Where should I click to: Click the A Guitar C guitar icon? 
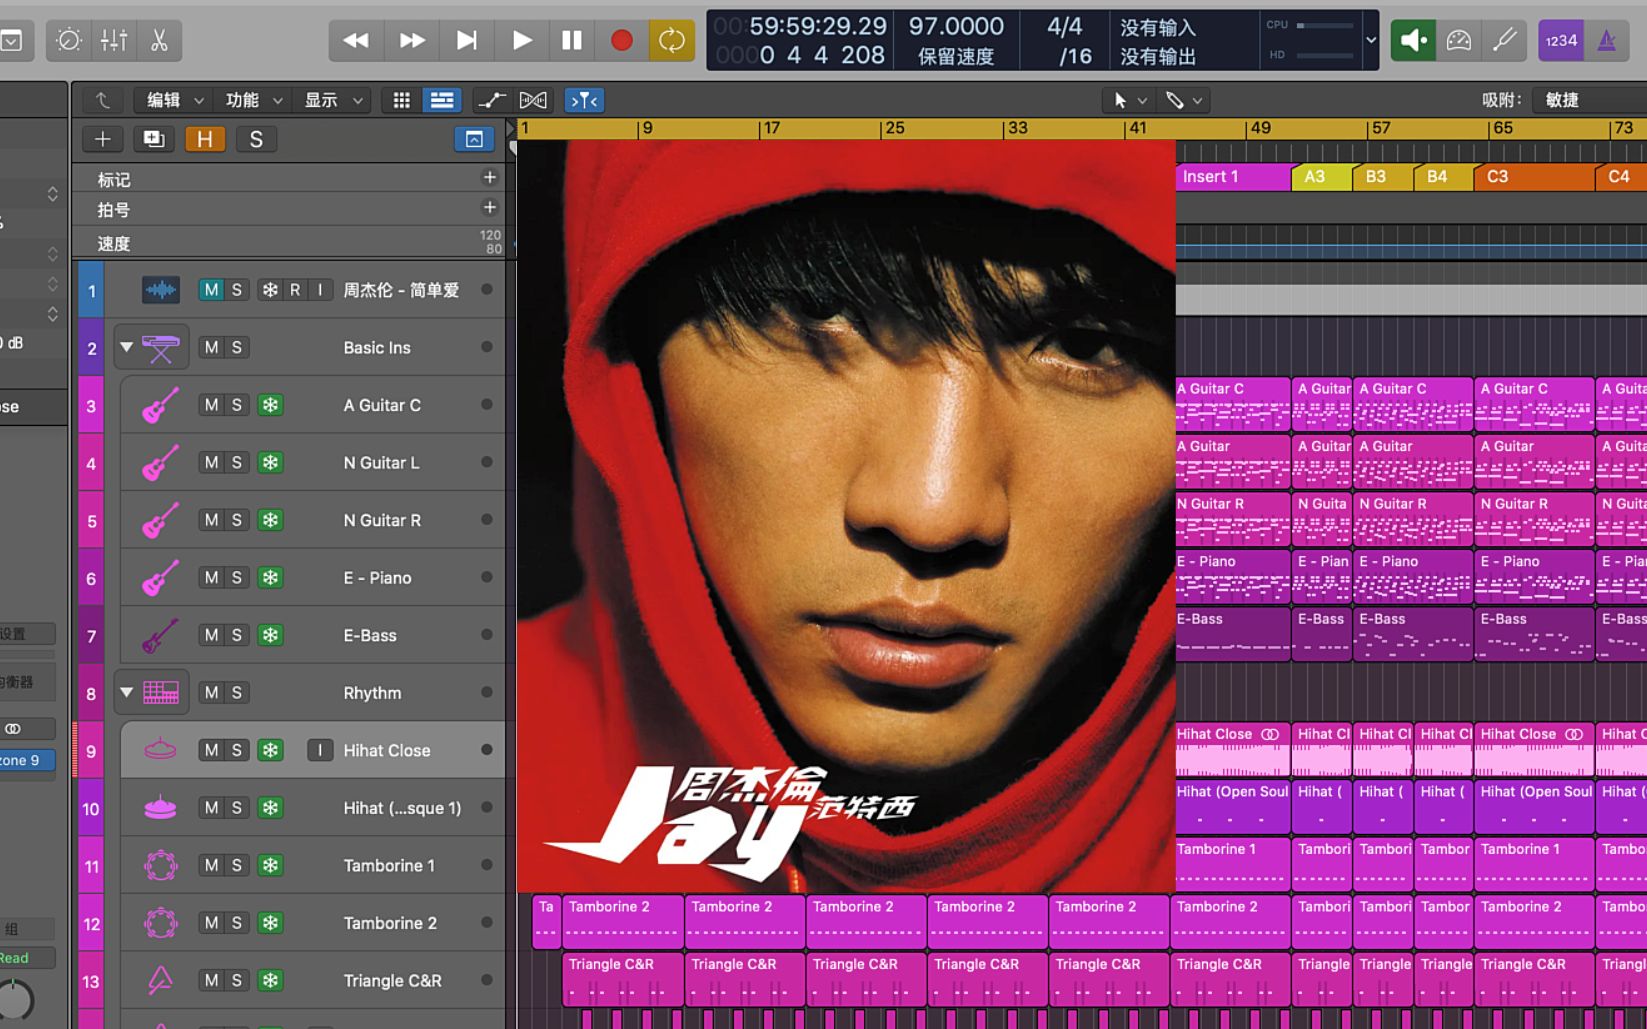point(160,405)
